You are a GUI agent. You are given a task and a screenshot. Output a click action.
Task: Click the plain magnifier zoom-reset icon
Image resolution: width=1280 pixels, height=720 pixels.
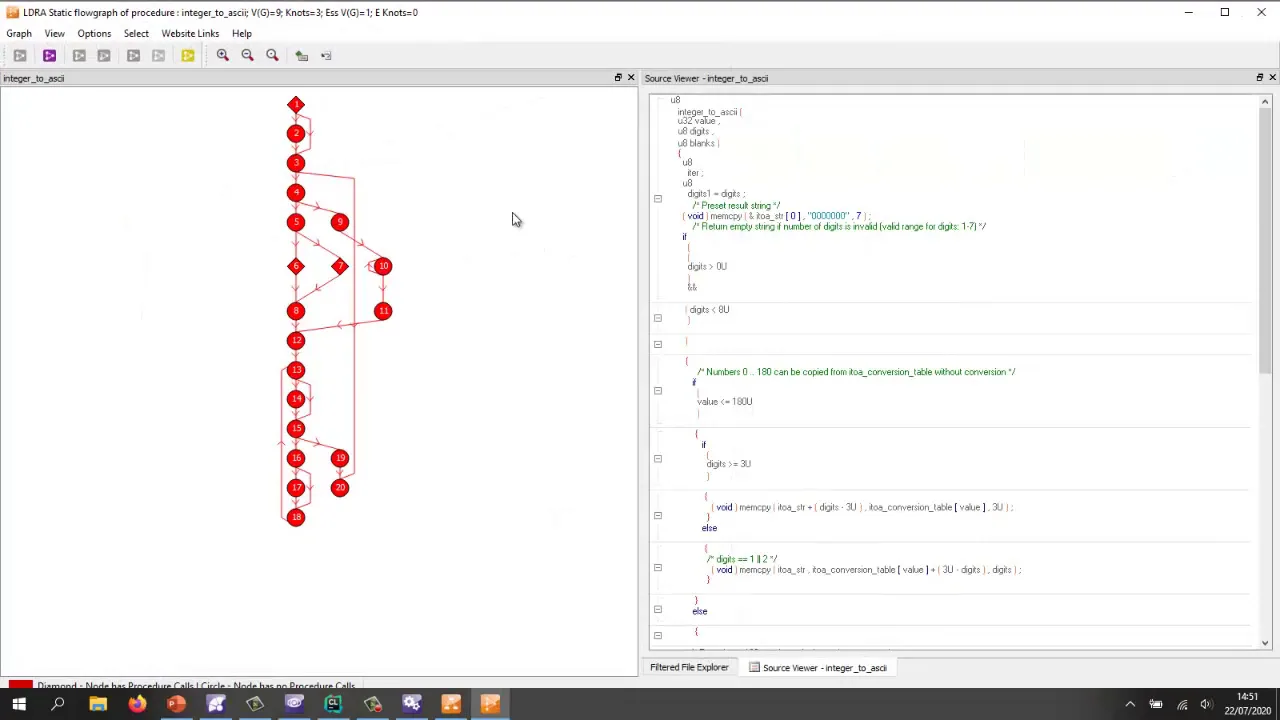(272, 55)
